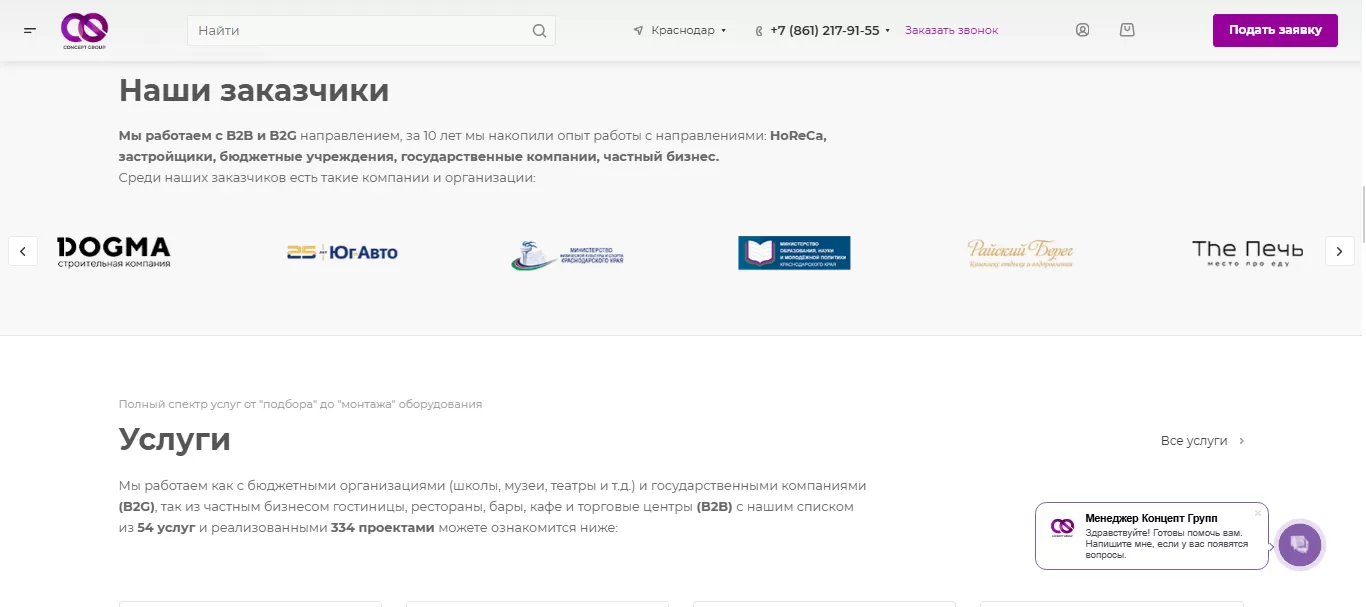Open the chat widget bubble icon
Image resolution: width=1366 pixels, height=607 pixels.
tap(1300, 545)
